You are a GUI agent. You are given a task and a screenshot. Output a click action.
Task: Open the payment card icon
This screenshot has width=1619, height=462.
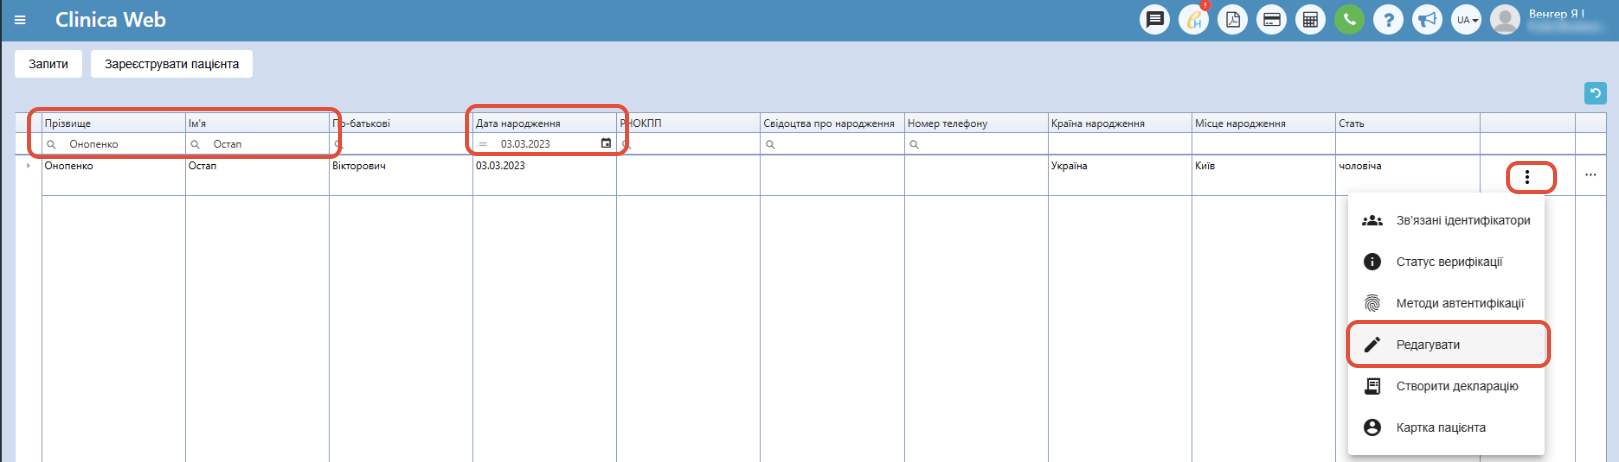[1272, 20]
